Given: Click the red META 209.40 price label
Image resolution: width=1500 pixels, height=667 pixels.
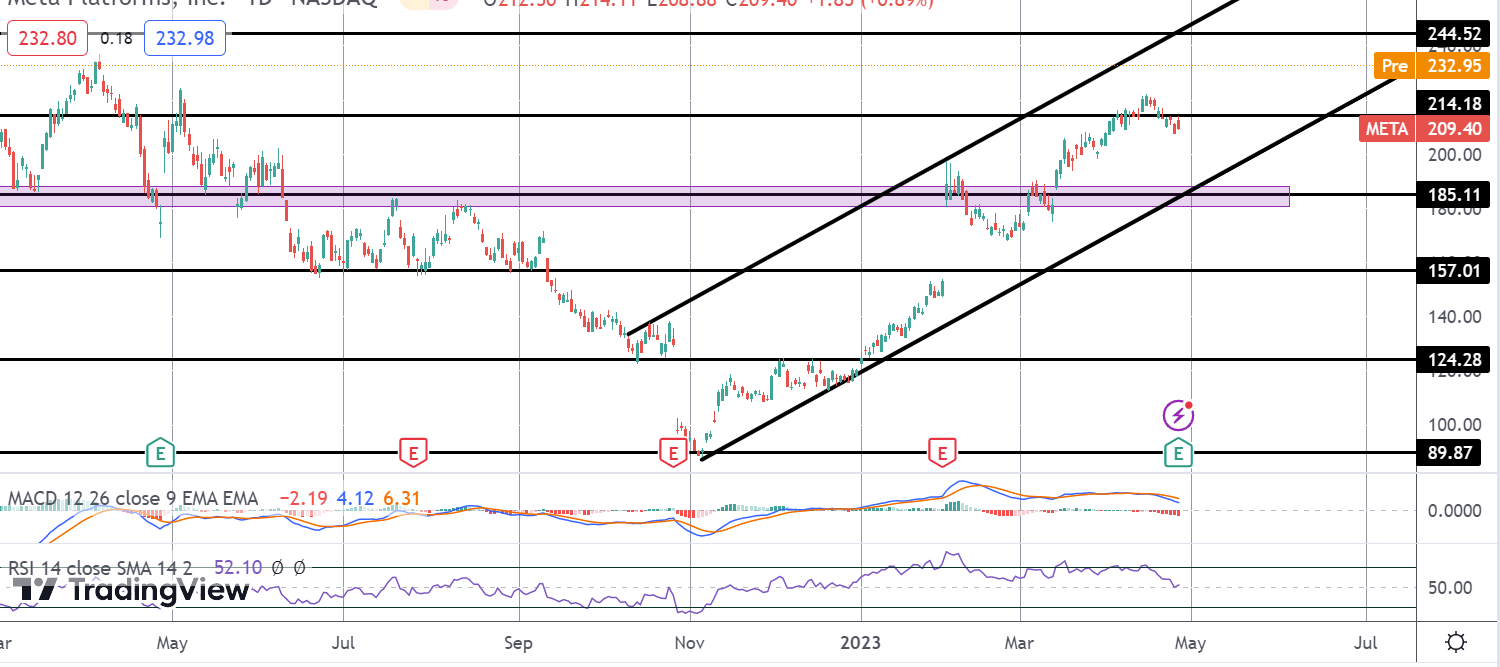Looking at the screenshot, I should (1424, 129).
